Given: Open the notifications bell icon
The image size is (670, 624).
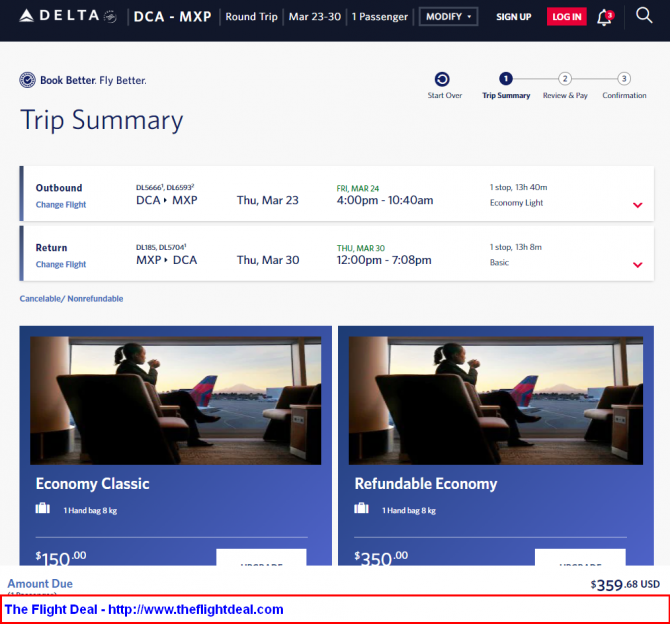Looking at the screenshot, I should (x=604, y=17).
